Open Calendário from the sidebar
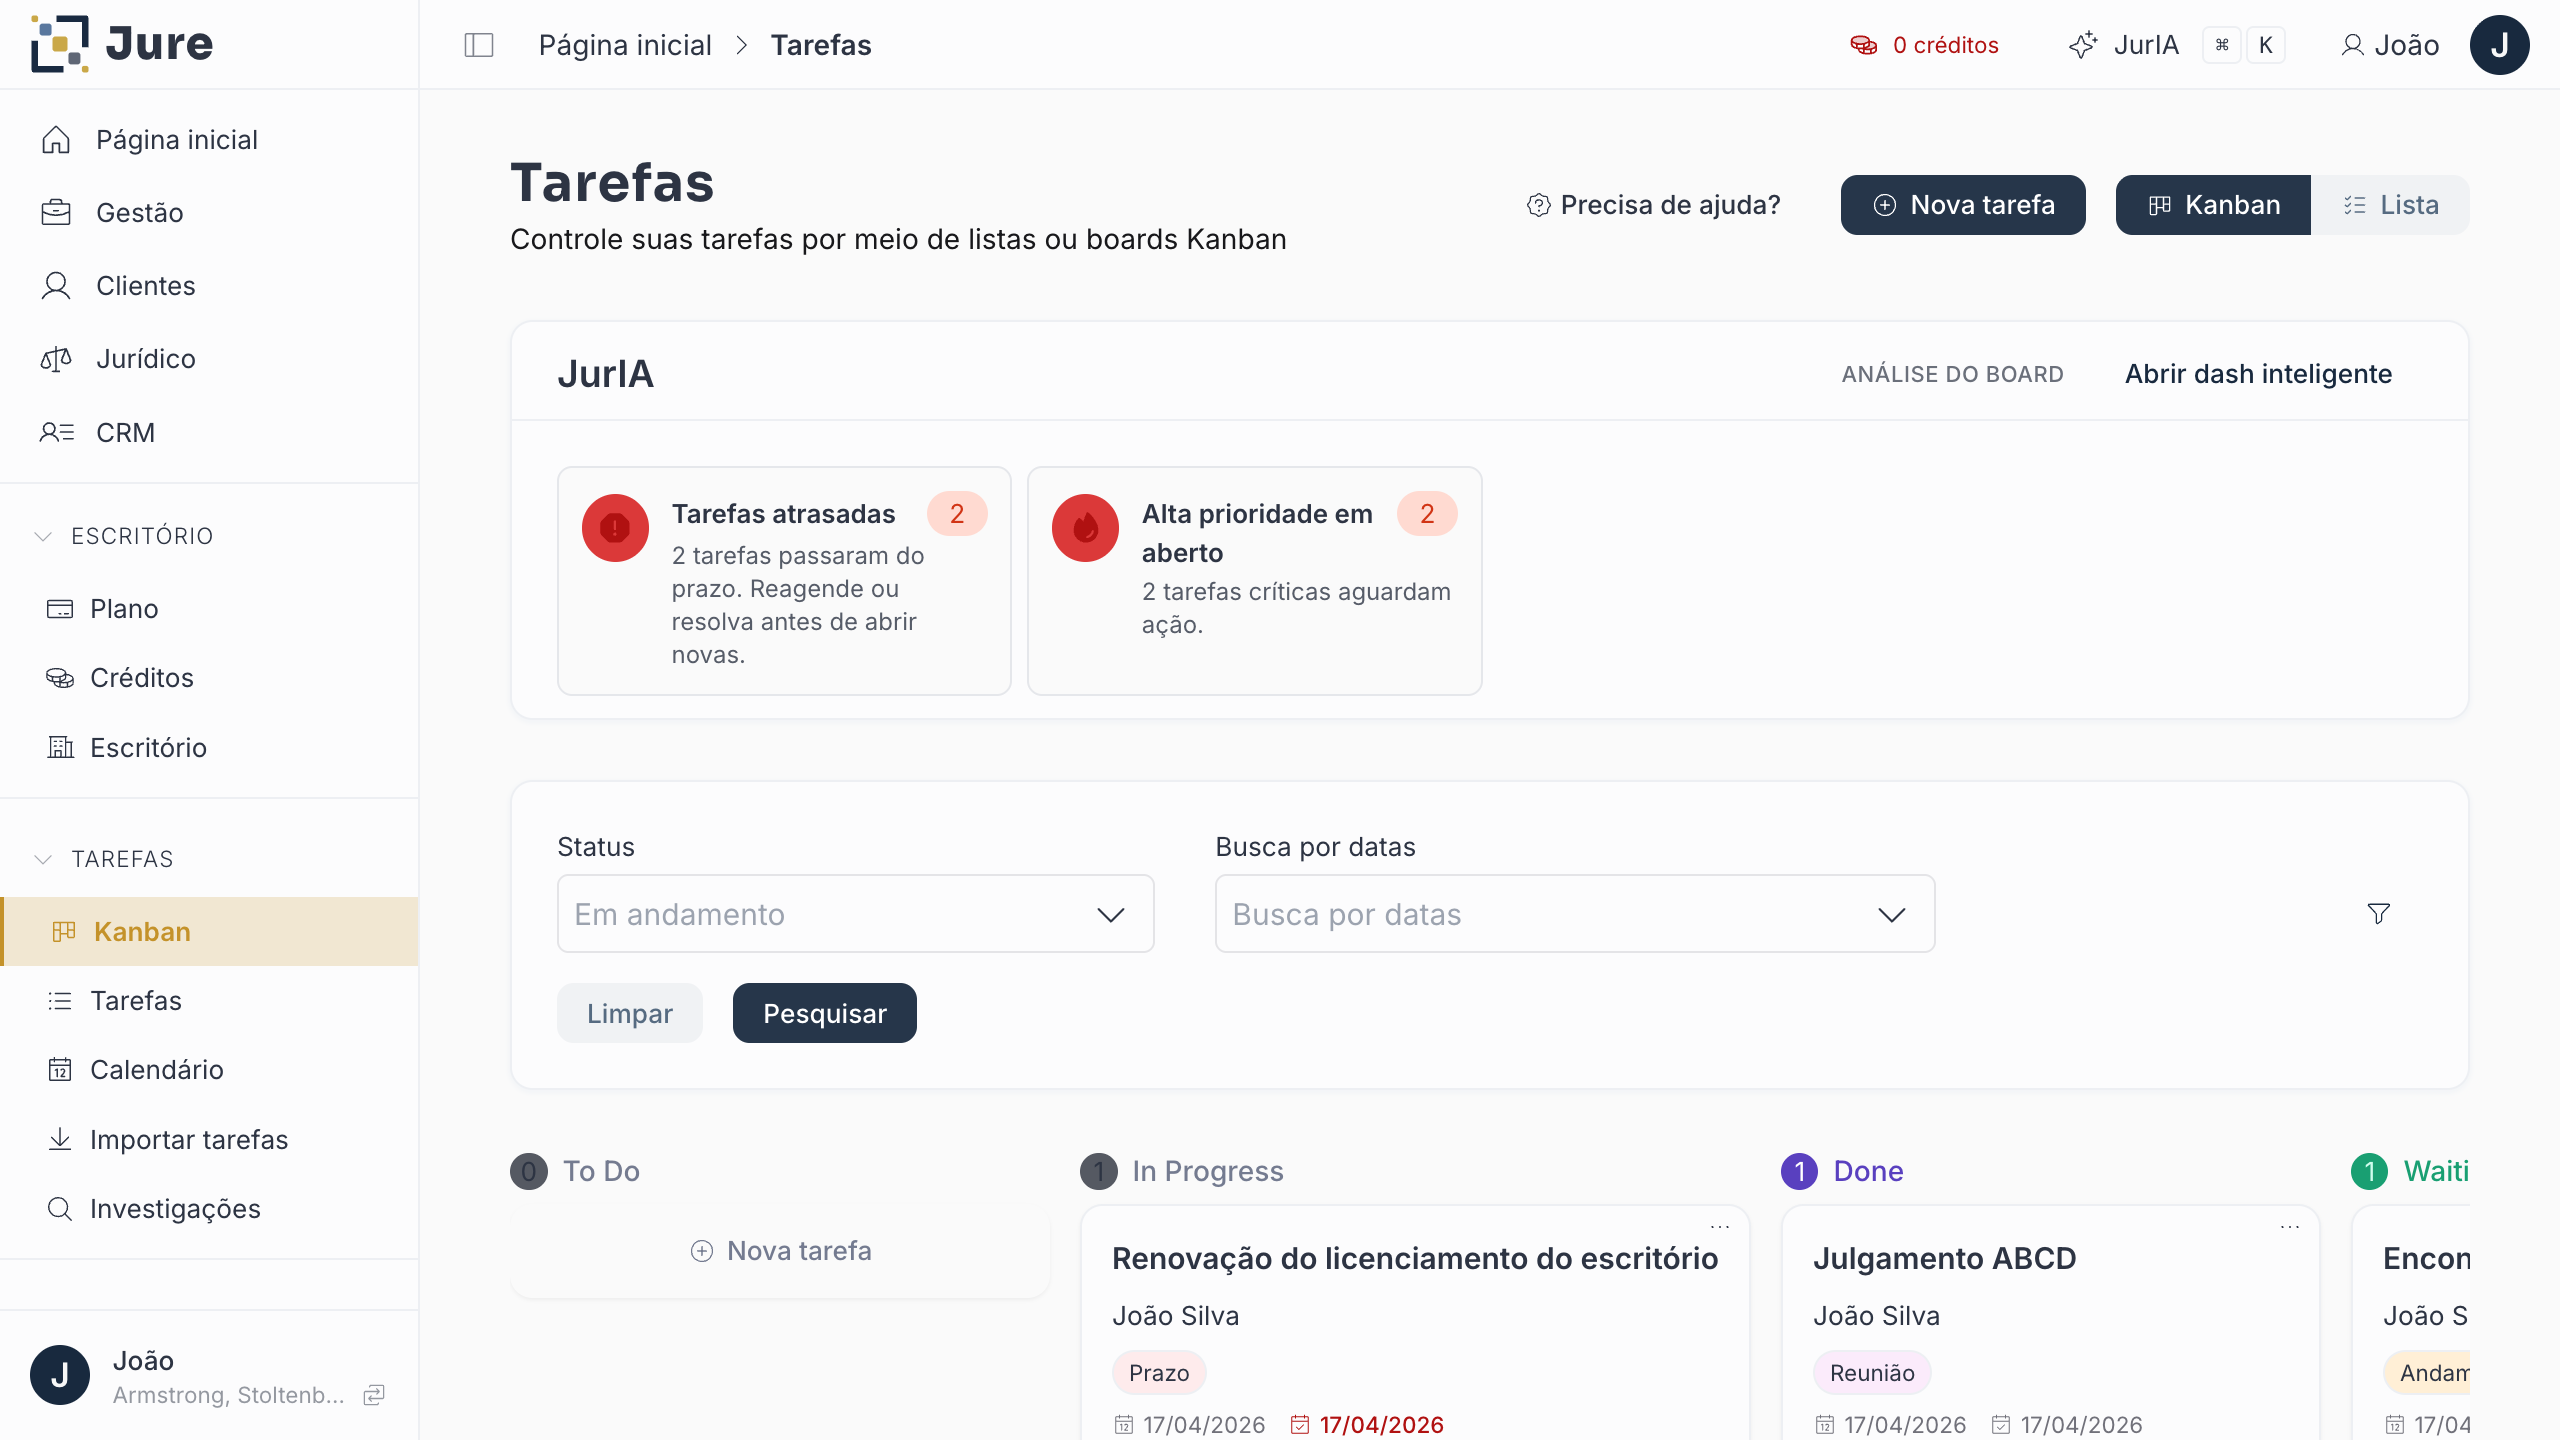 pyautogui.click(x=209, y=1069)
